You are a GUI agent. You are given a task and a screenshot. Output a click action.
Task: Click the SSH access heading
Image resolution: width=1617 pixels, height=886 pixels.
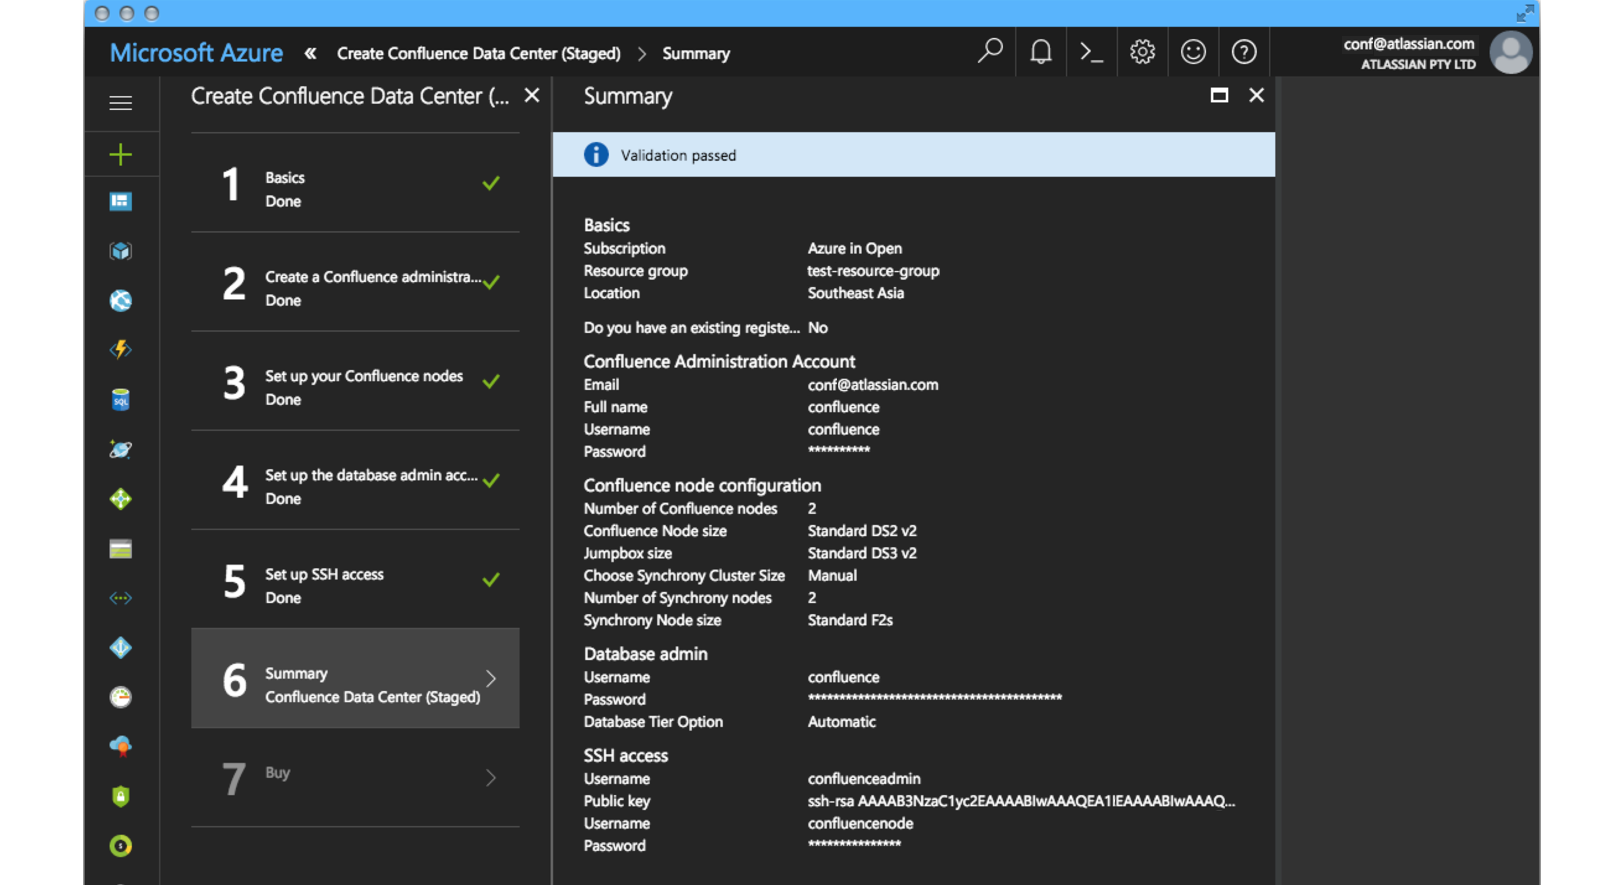pos(625,756)
